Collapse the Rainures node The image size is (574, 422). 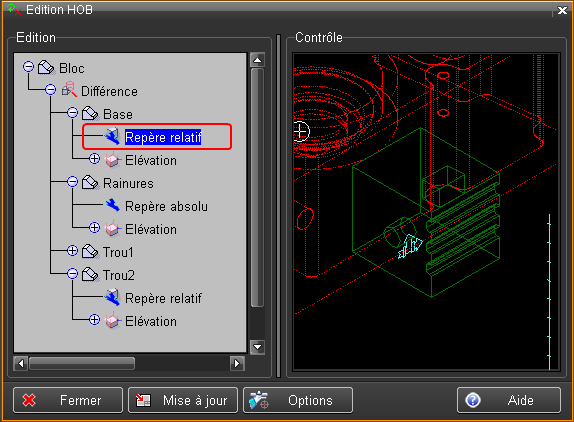coord(72,182)
